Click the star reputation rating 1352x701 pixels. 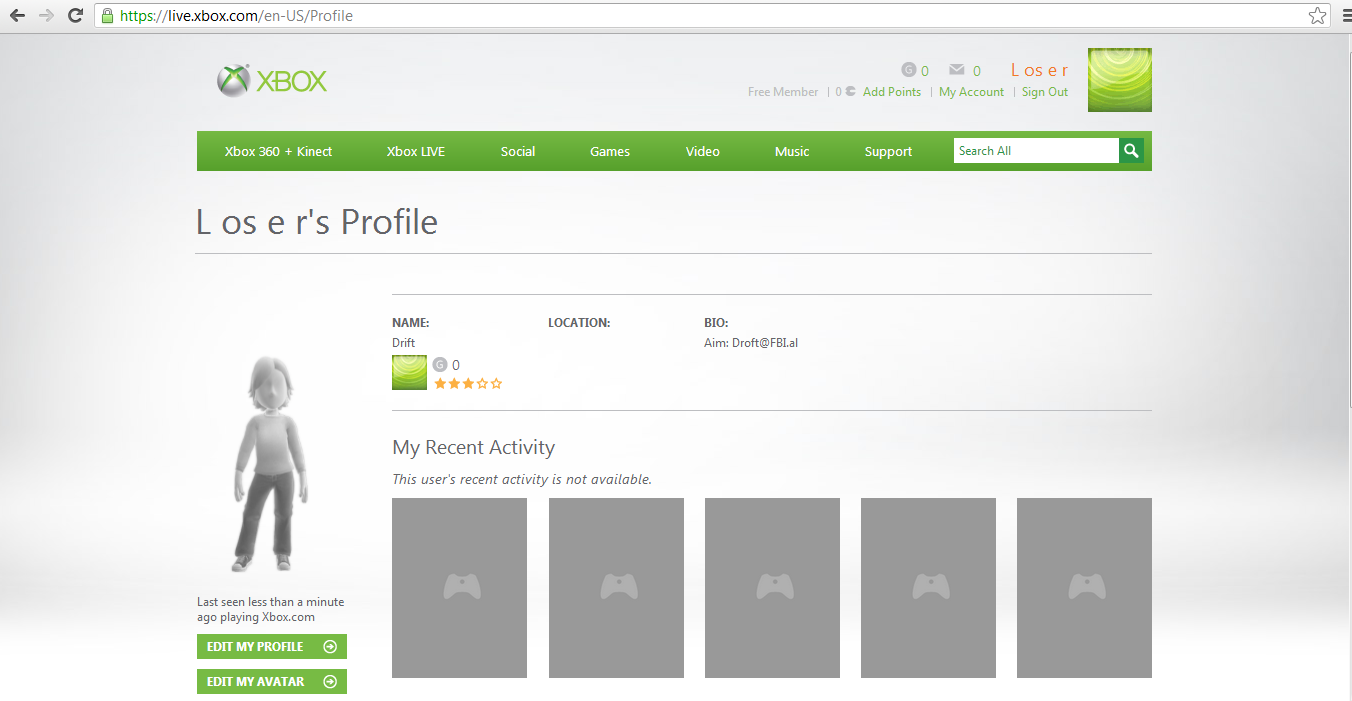point(468,383)
